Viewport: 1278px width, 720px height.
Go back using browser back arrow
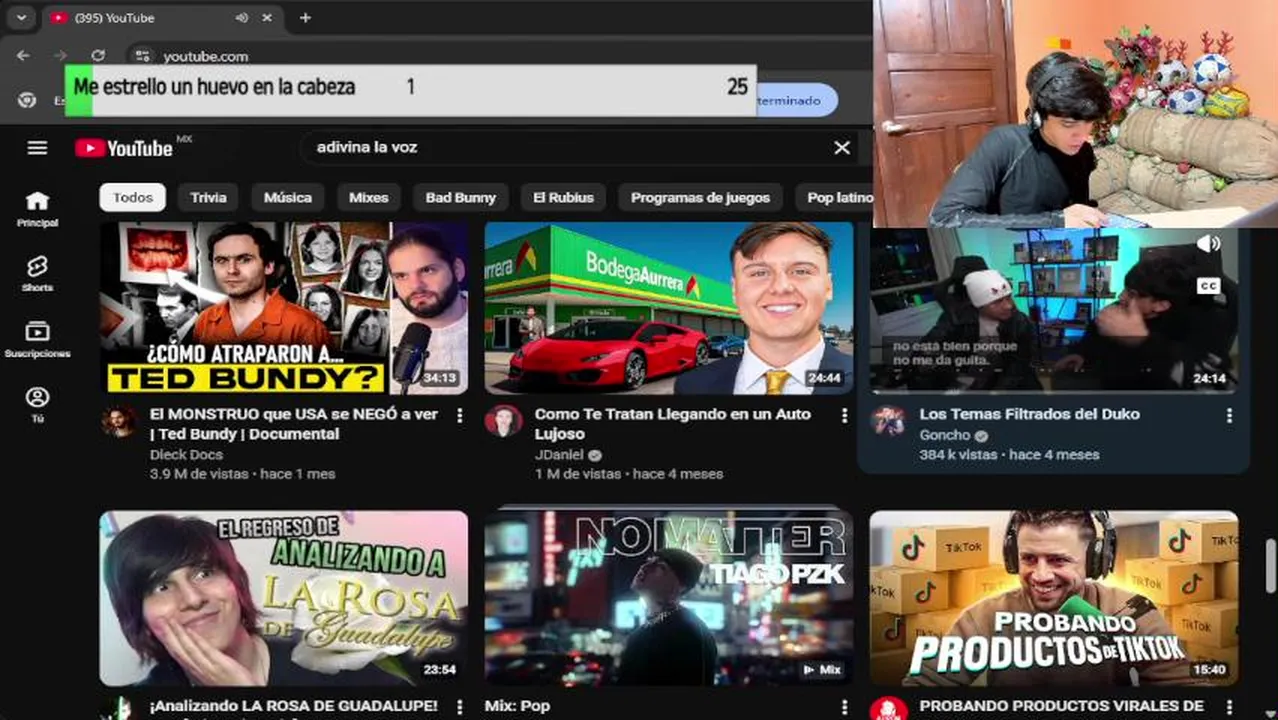pyautogui.click(x=23, y=56)
